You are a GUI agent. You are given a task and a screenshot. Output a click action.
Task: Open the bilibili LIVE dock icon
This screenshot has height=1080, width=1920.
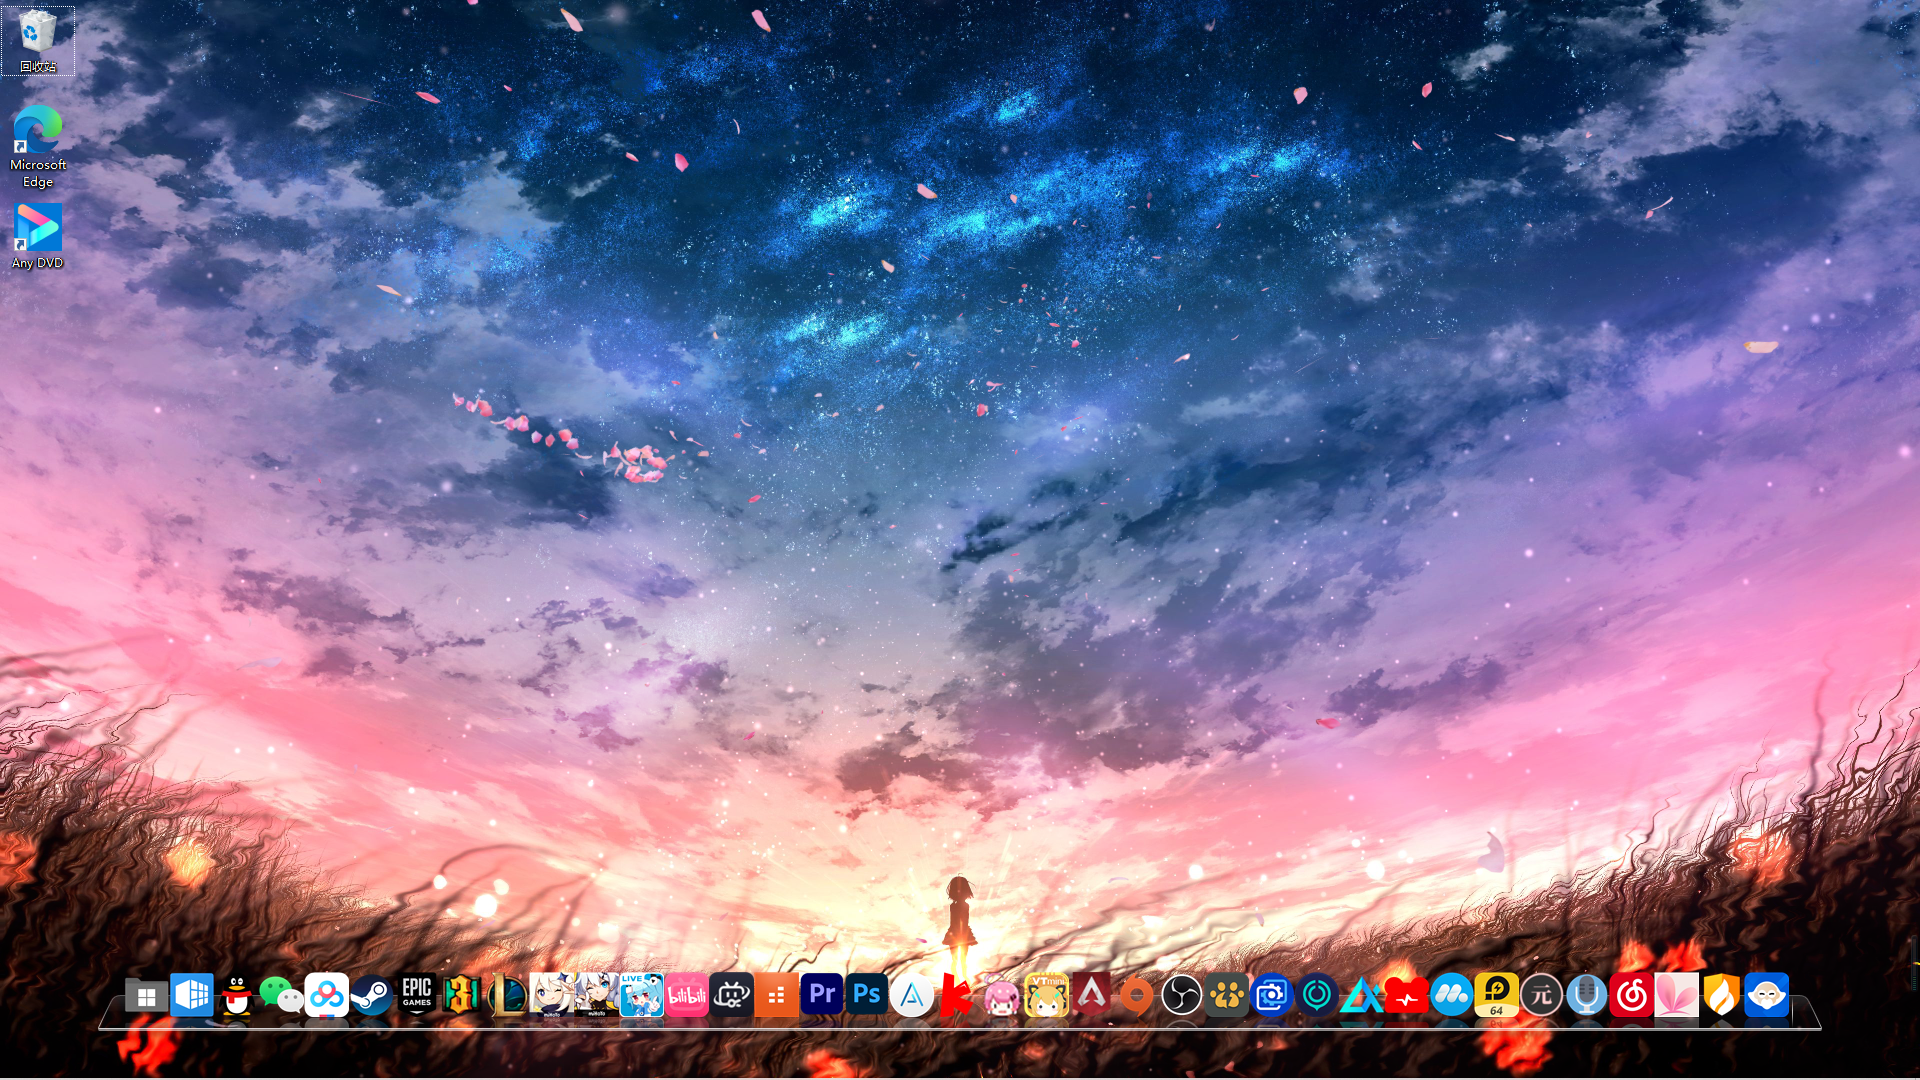pyautogui.click(x=641, y=996)
